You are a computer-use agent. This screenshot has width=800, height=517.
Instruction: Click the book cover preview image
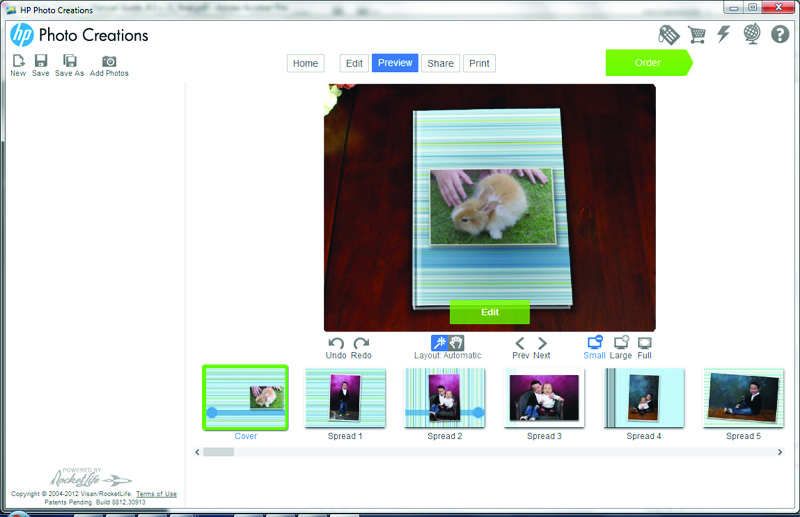(492, 209)
